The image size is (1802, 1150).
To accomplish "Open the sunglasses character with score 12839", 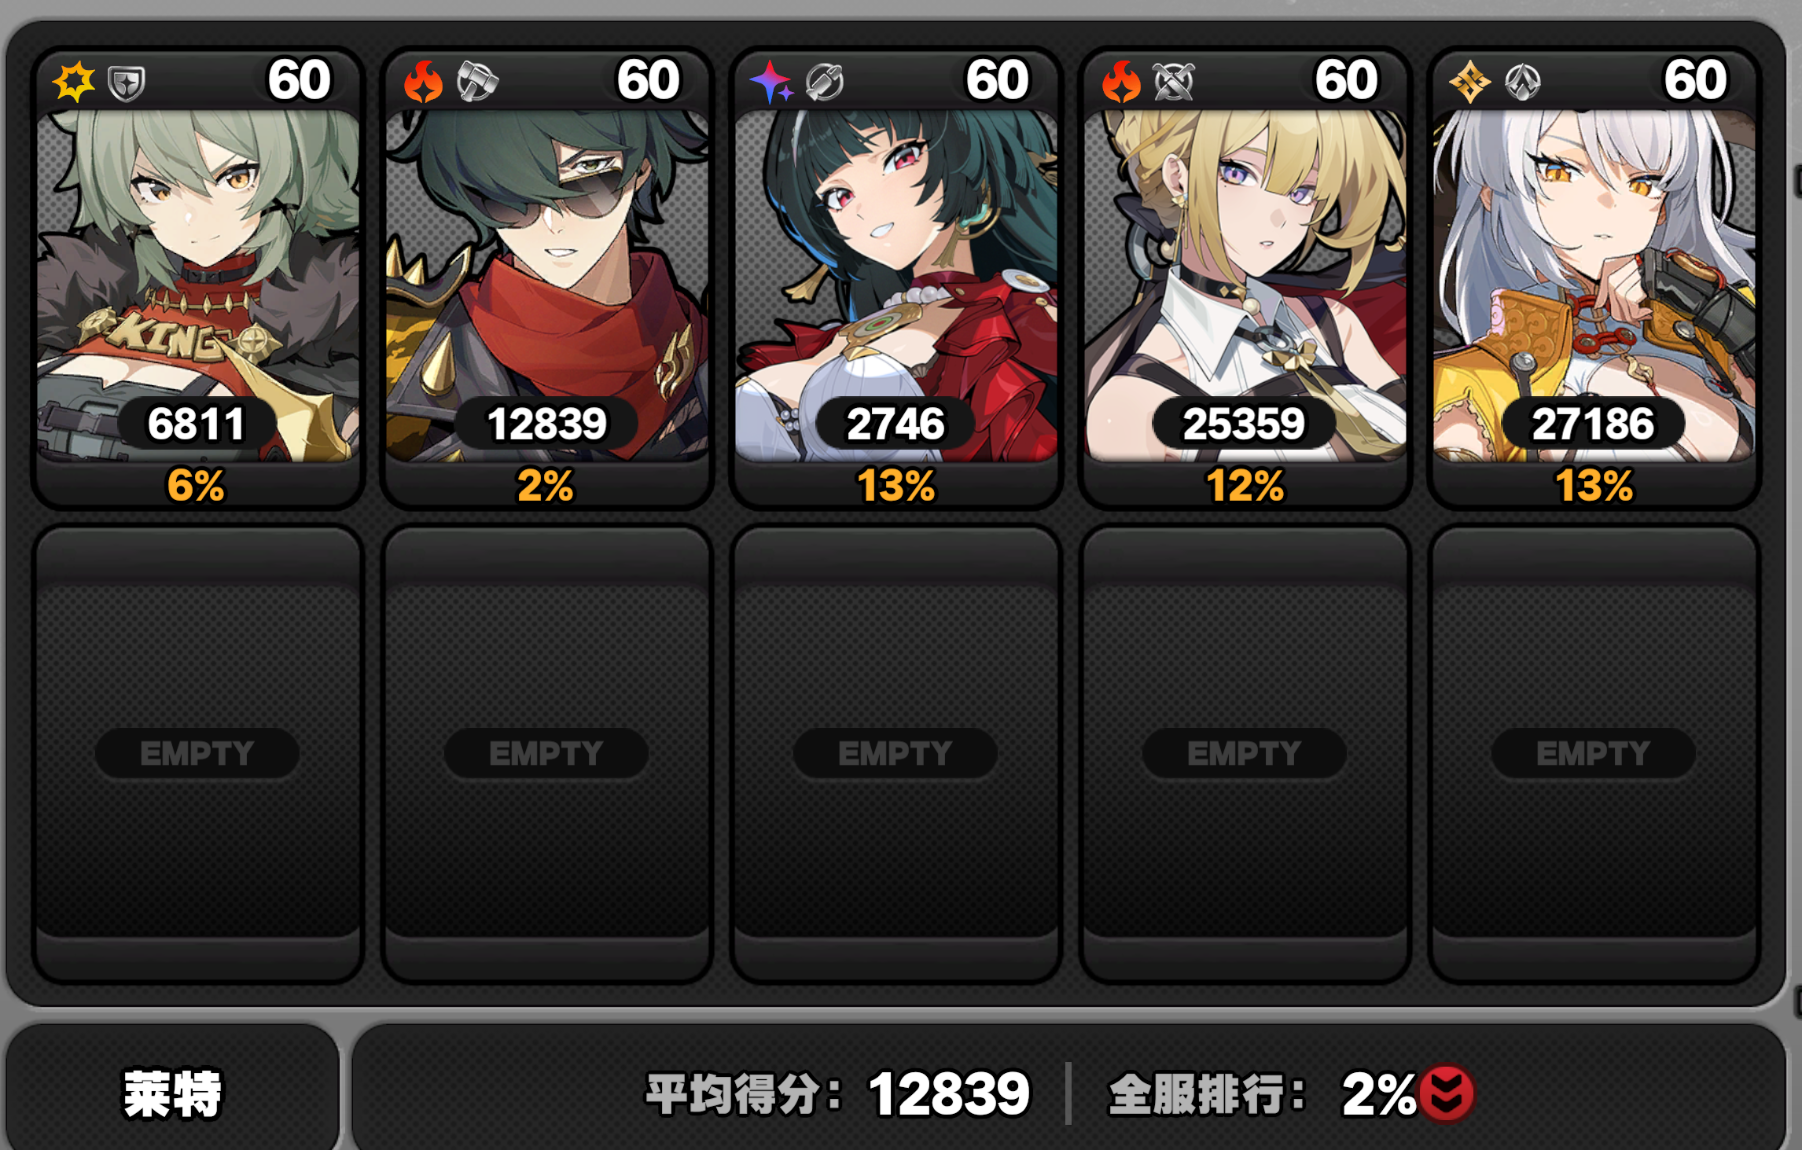I will (x=546, y=278).
